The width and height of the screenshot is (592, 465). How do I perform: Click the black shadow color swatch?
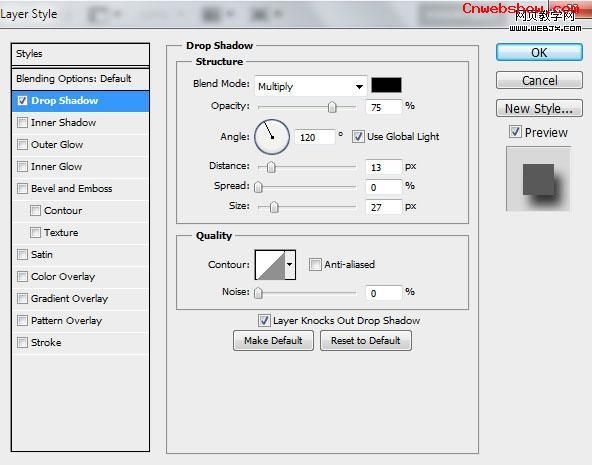click(386, 85)
